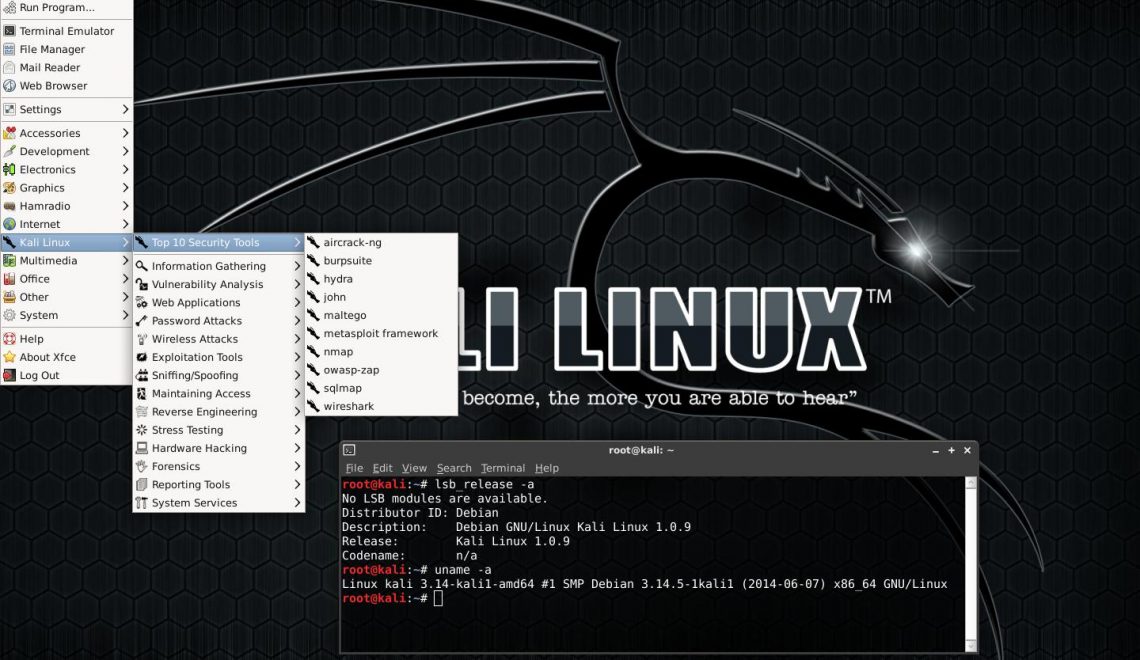Click the Settings menu icon
The width and height of the screenshot is (1140, 660).
coord(9,109)
